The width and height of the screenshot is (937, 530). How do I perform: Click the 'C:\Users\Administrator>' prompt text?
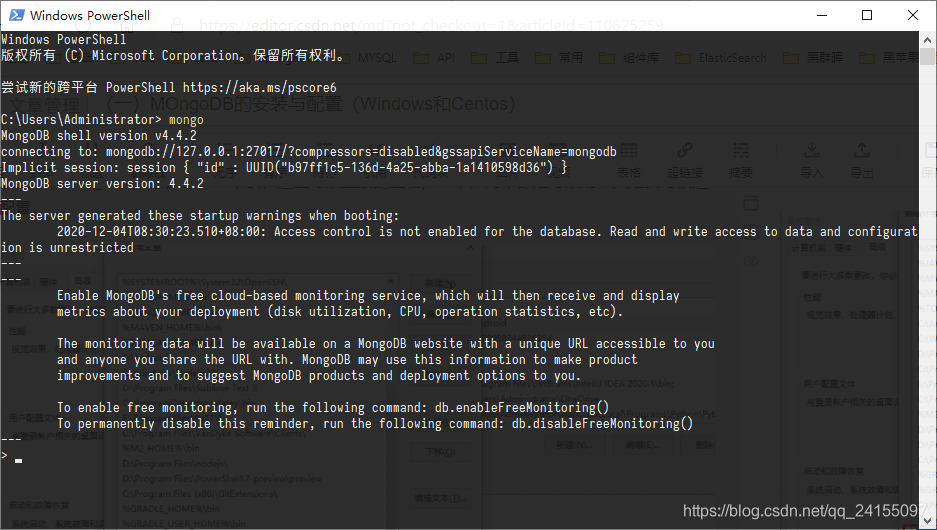point(81,120)
